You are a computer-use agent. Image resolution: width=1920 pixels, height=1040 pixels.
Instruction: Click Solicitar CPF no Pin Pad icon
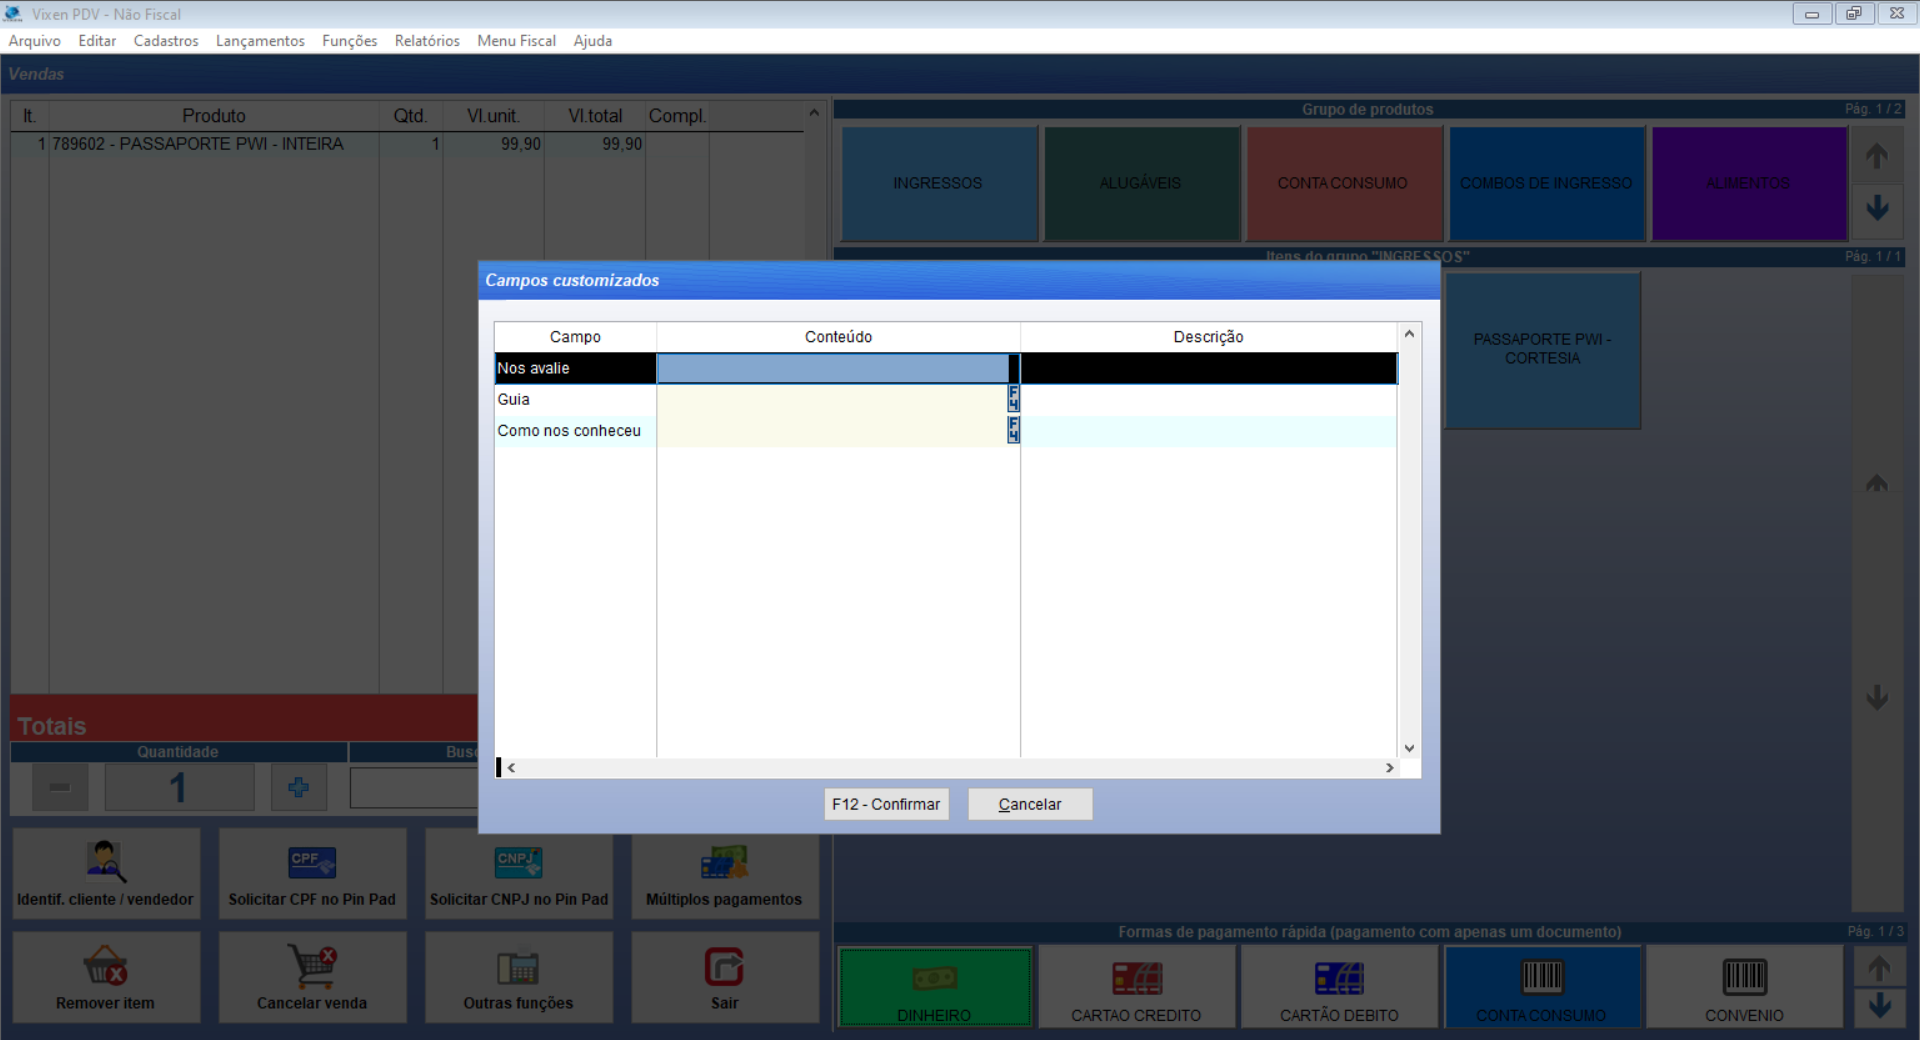(x=312, y=862)
